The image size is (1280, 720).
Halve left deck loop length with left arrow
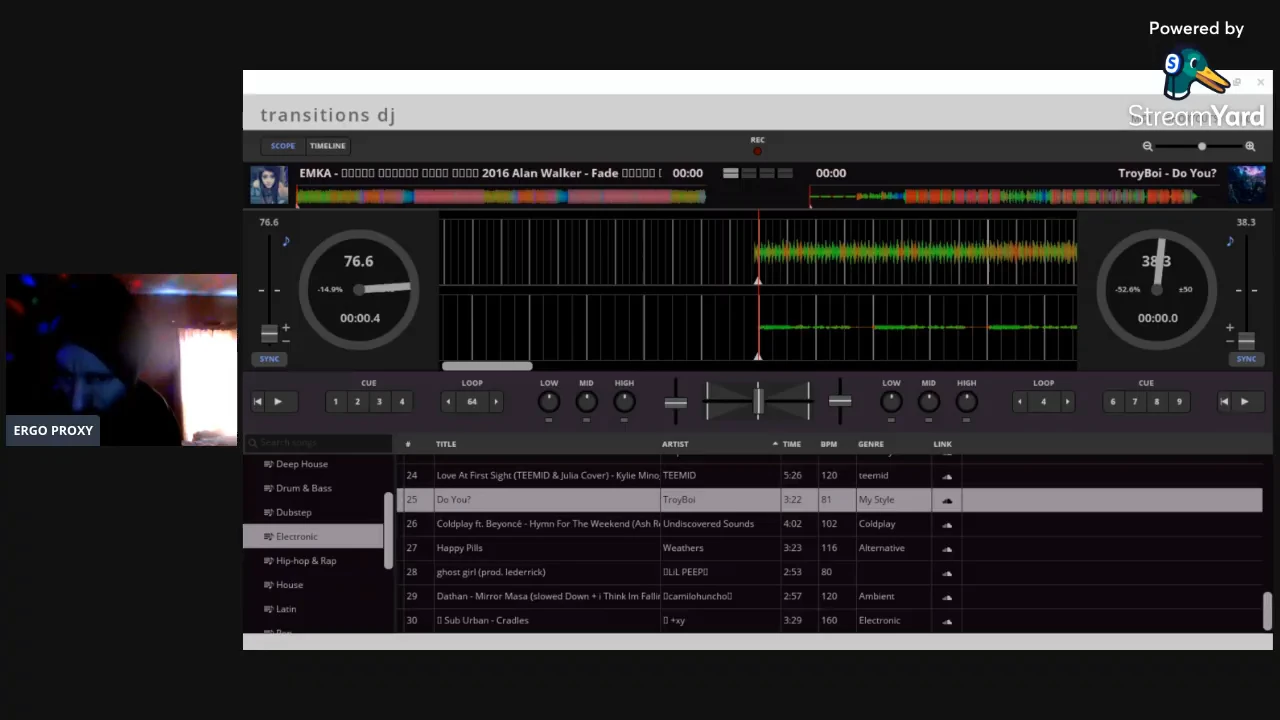[448, 402]
